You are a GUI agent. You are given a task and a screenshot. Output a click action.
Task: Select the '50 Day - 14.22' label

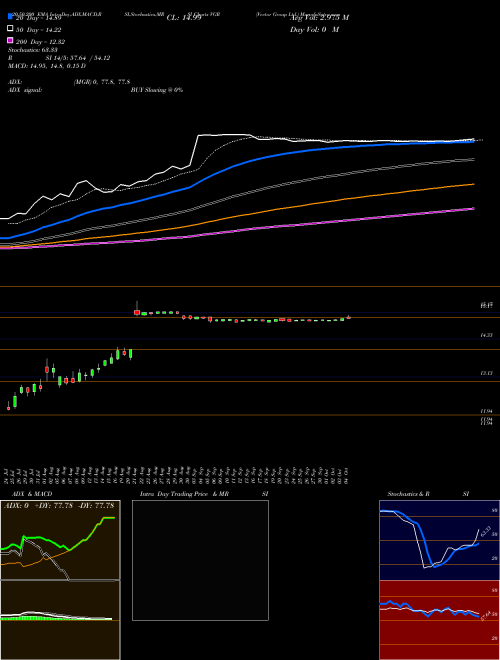click(x=39, y=29)
